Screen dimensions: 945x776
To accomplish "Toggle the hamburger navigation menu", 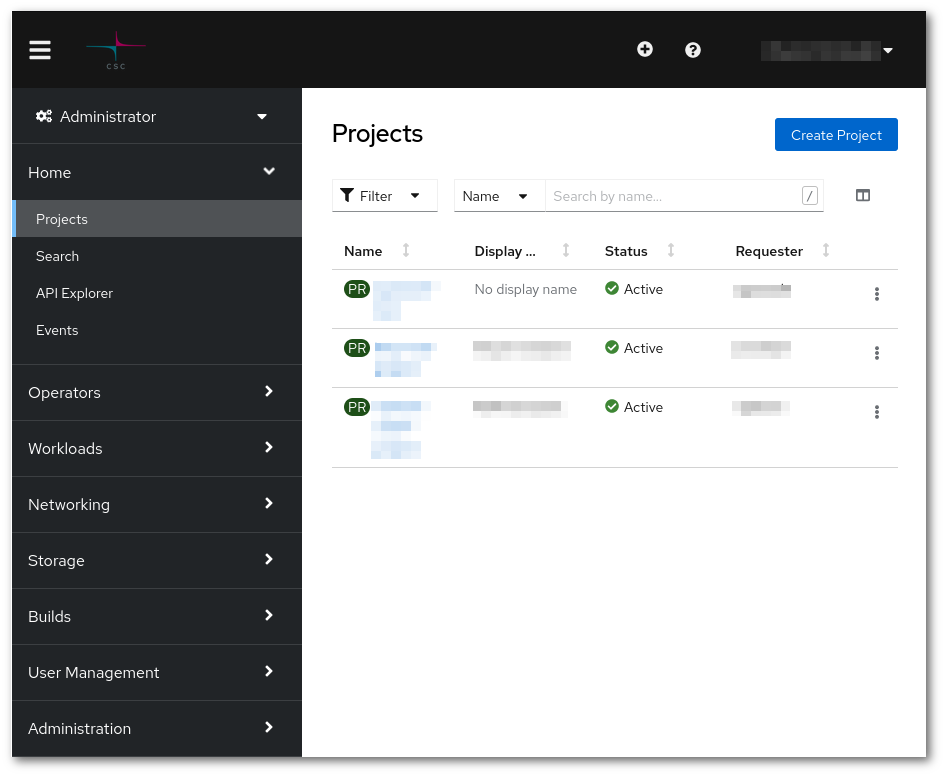I will pyautogui.click(x=40, y=50).
